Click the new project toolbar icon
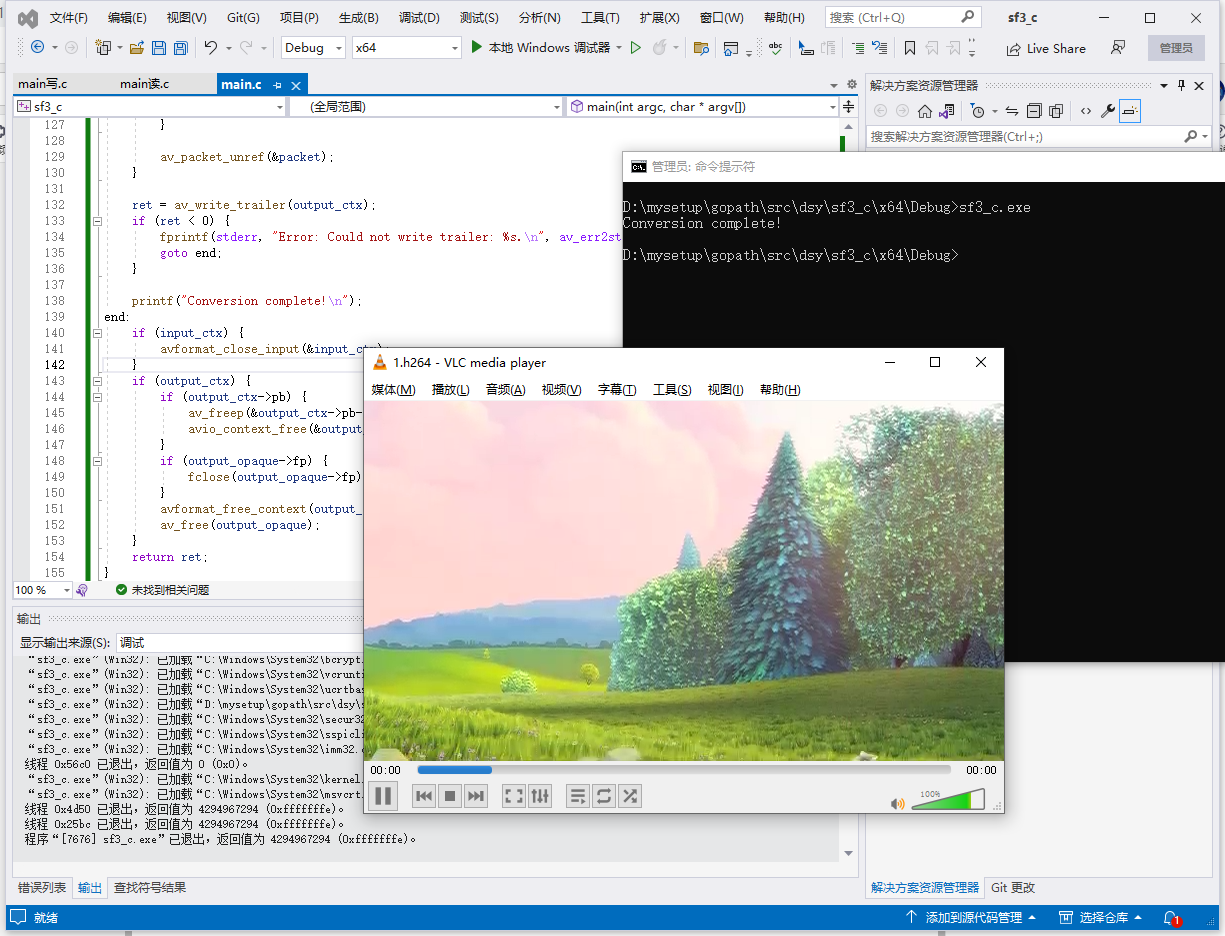 103,47
